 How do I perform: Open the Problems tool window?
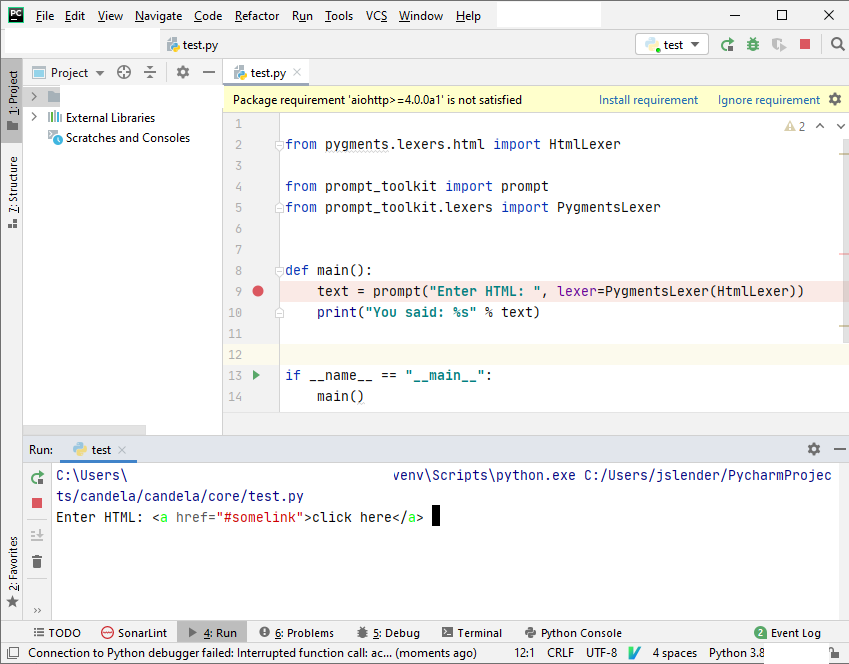[296, 633]
